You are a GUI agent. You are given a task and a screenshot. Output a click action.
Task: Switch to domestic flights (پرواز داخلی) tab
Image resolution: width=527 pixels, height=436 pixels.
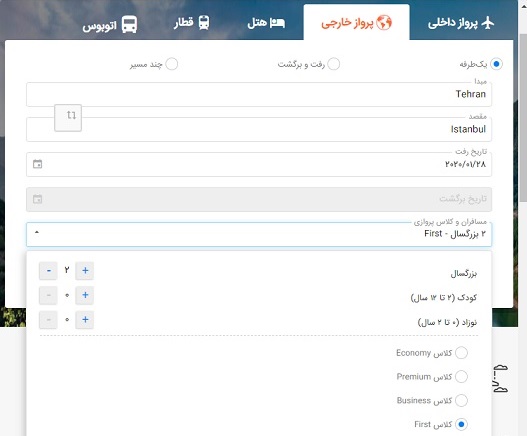coord(461,23)
